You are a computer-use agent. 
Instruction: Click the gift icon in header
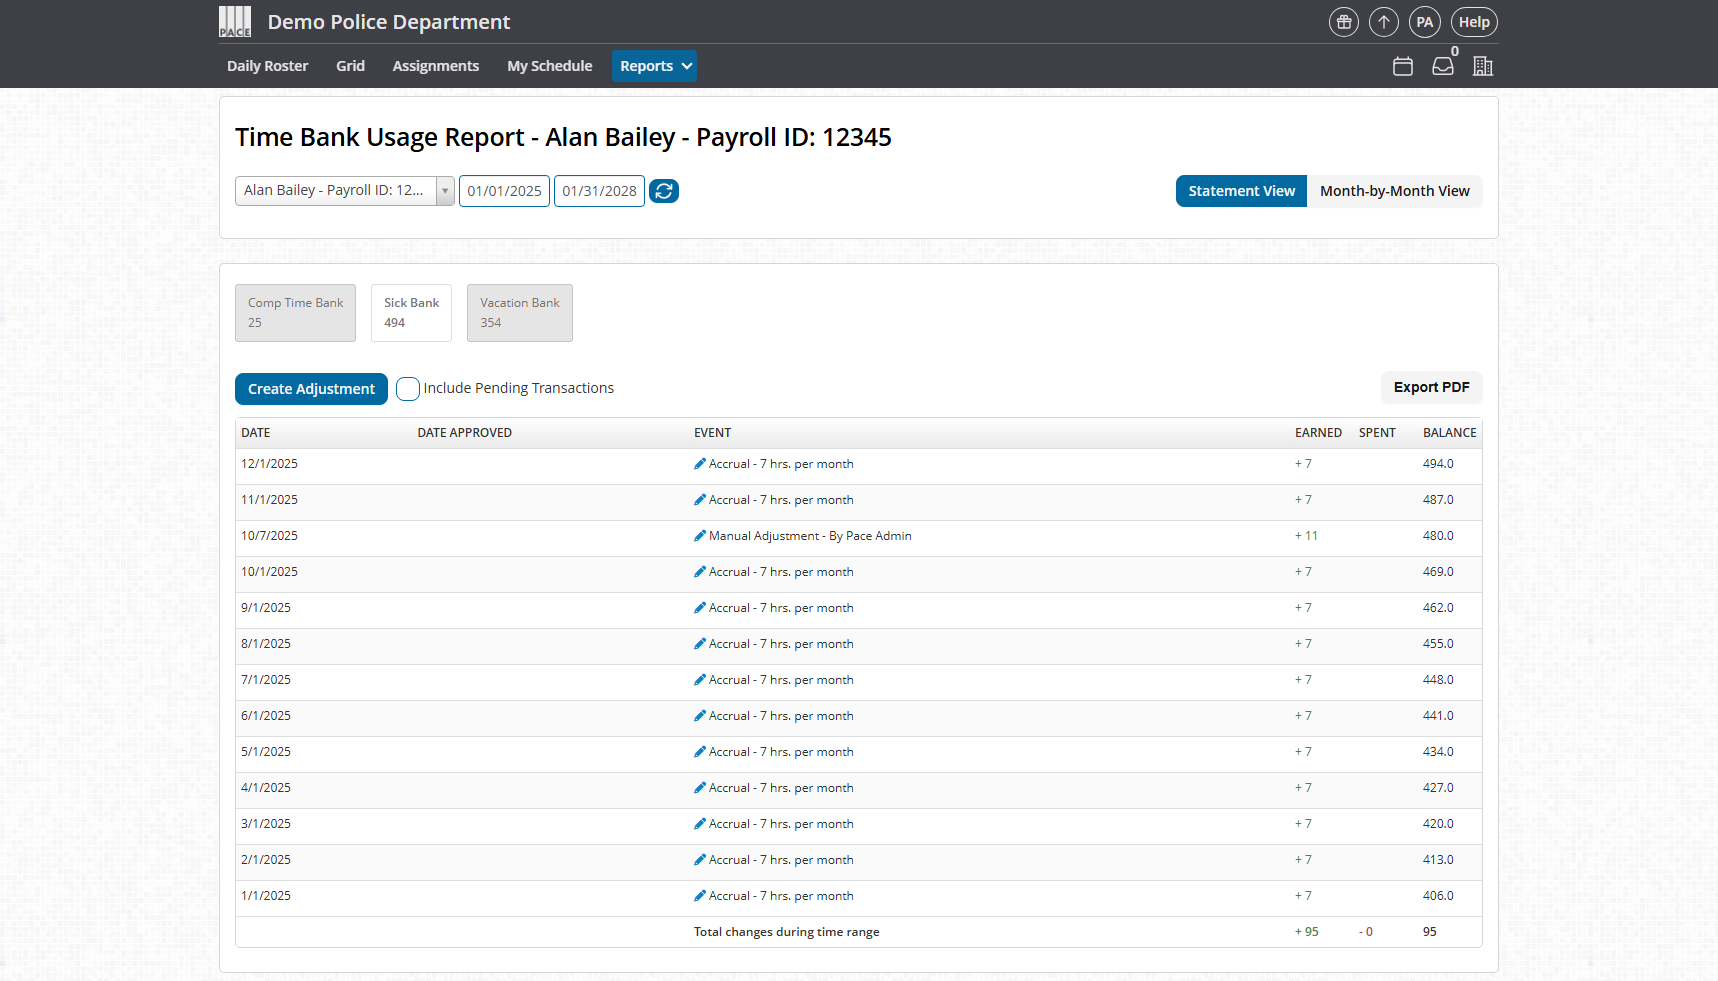(1343, 22)
